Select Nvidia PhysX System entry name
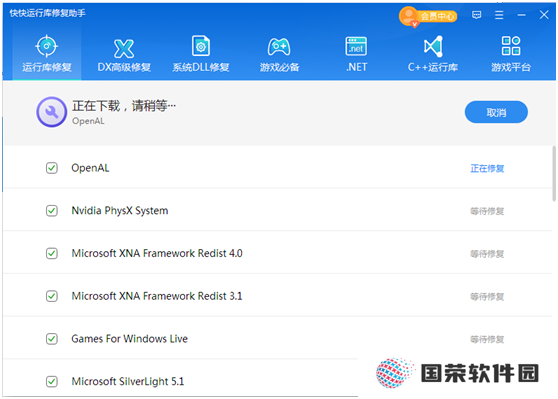 (120, 211)
